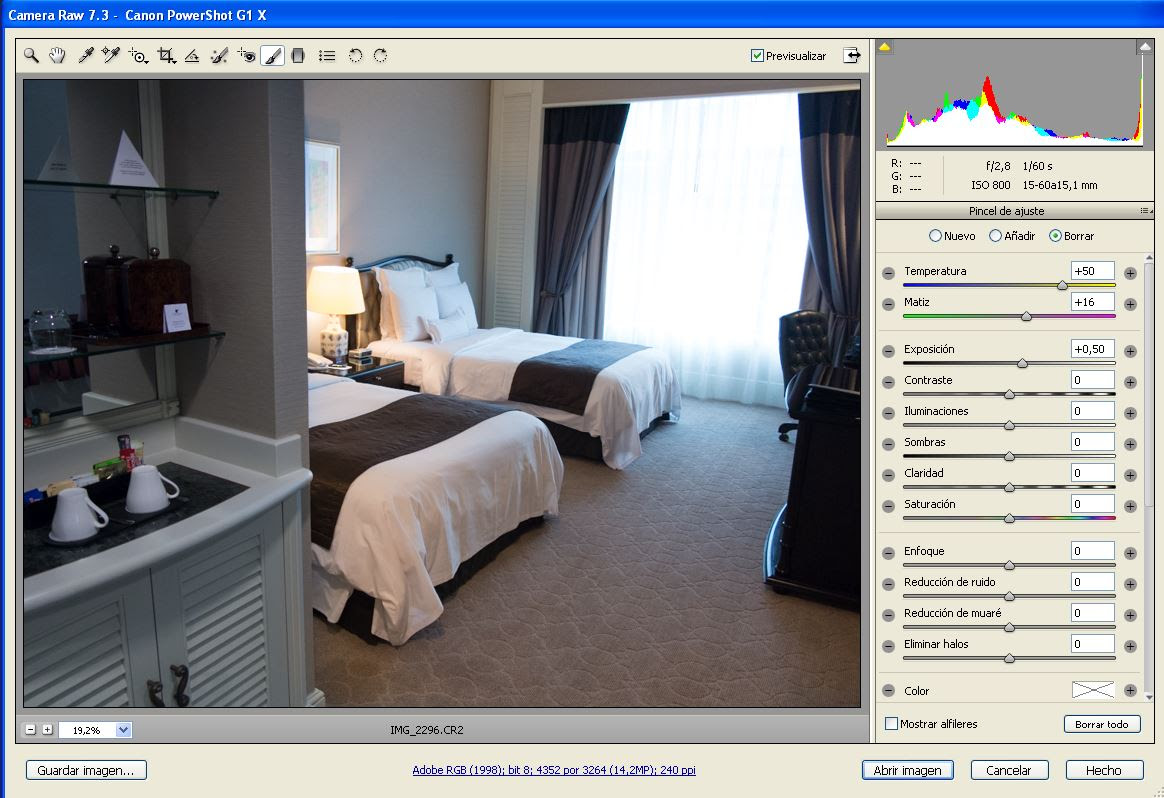Open Pincel de ajuste panel menu
Viewport: 1164px width, 798px height.
(1145, 211)
